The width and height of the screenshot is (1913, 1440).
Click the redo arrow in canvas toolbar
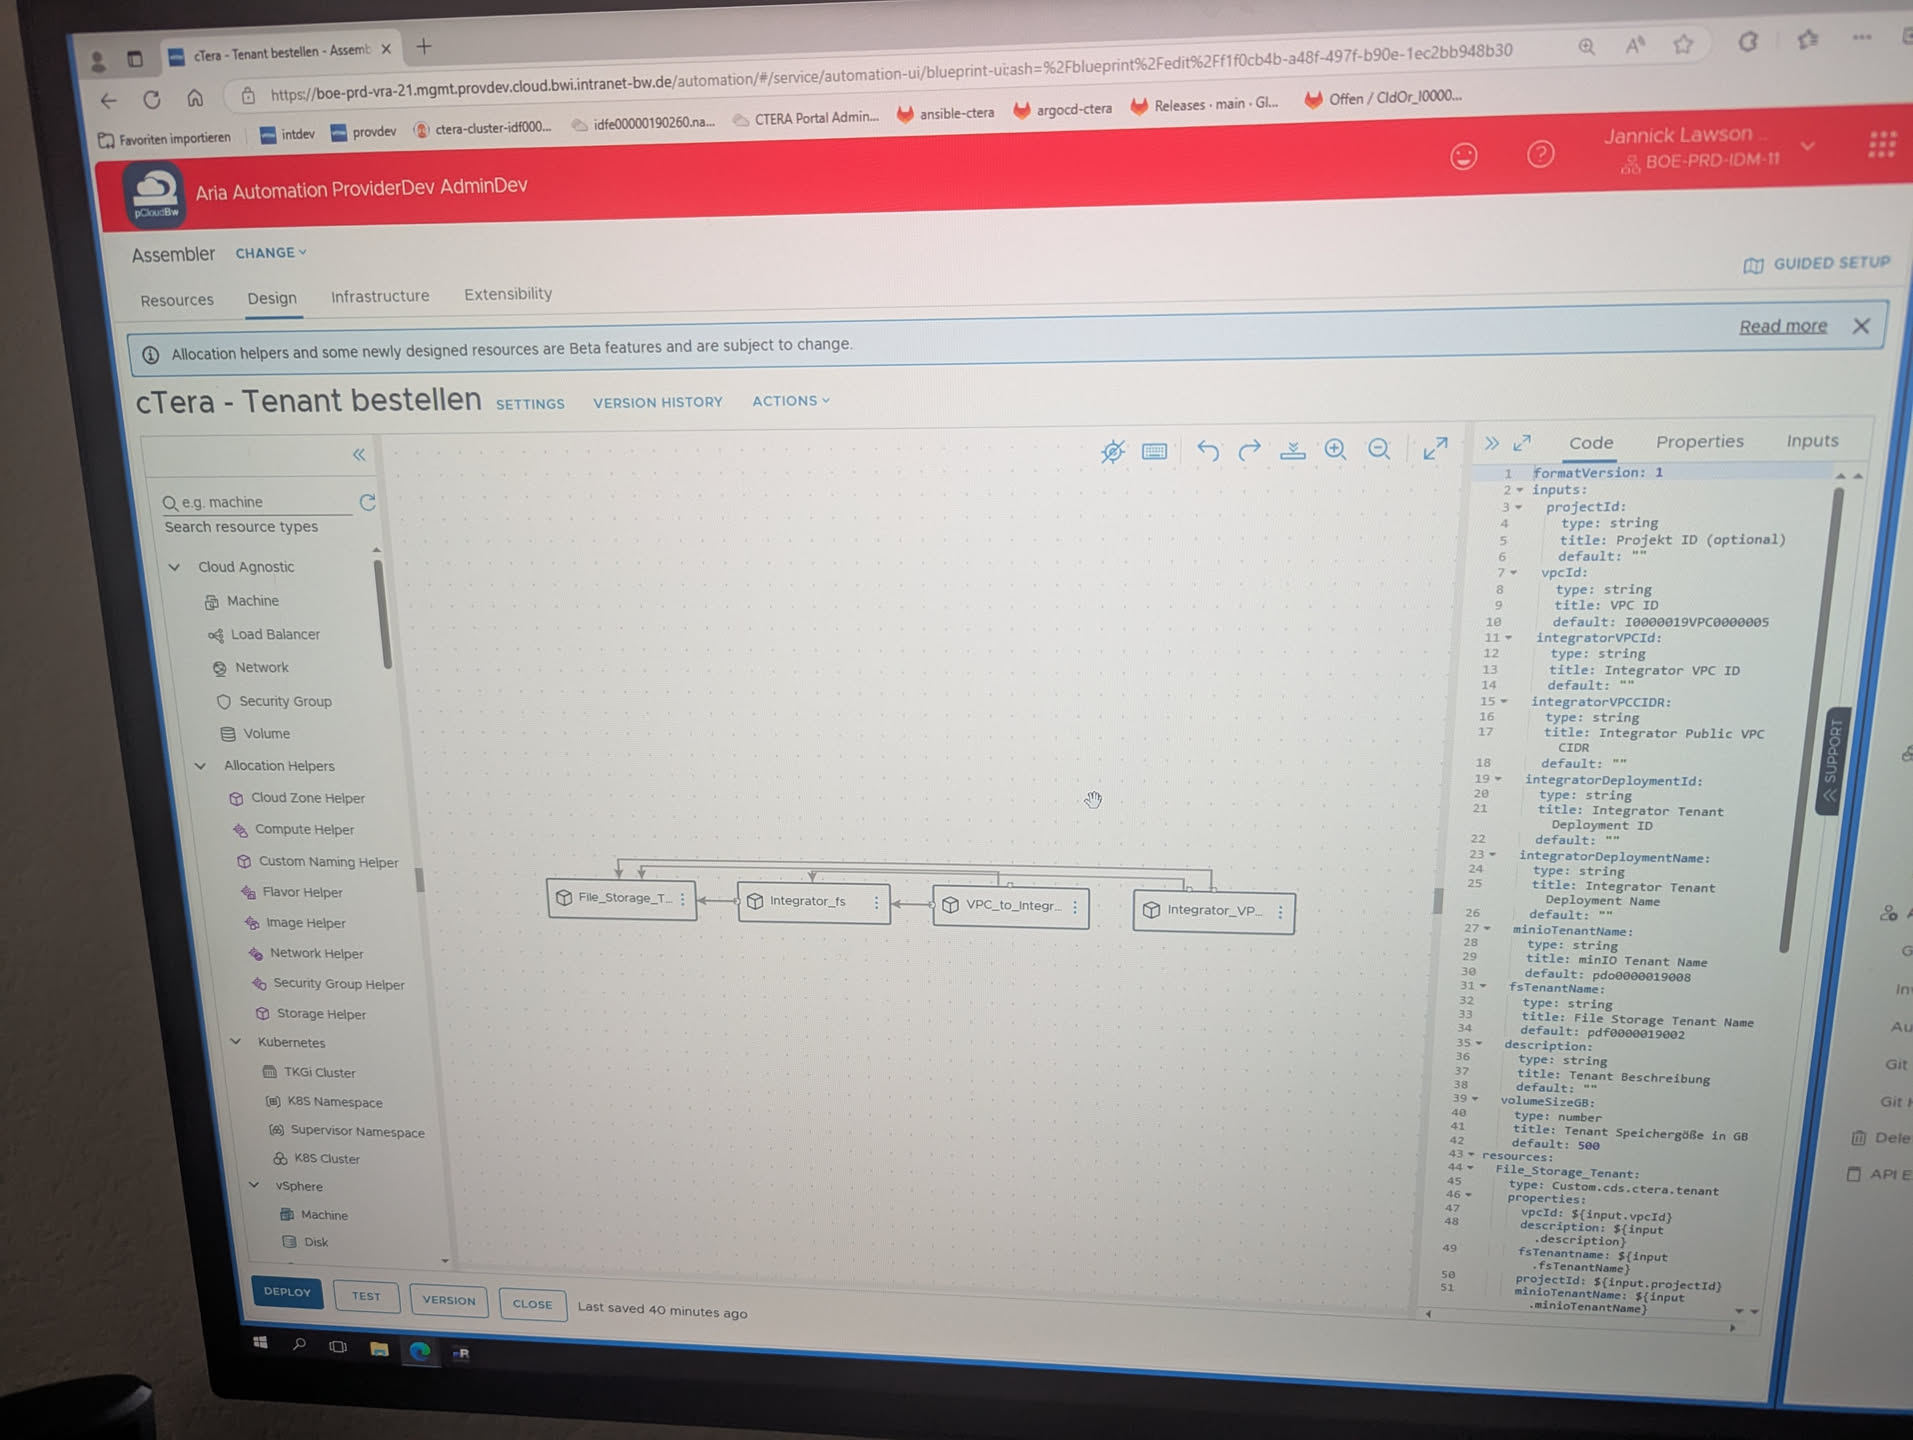click(1249, 451)
